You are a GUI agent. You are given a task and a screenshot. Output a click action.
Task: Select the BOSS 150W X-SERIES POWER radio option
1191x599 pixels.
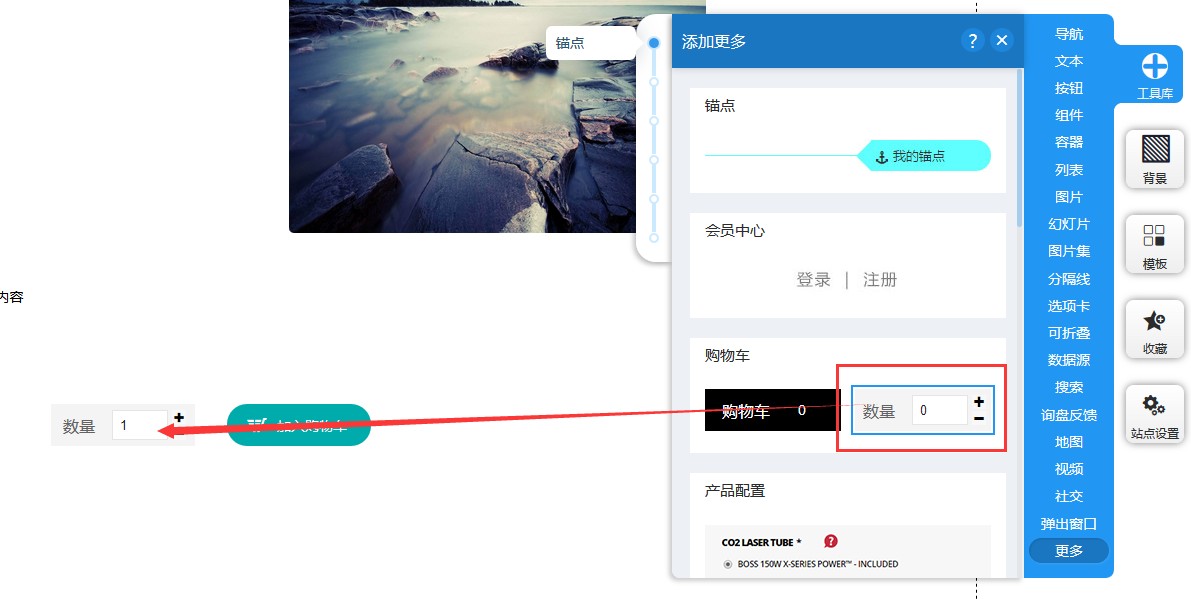click(728, 564)
